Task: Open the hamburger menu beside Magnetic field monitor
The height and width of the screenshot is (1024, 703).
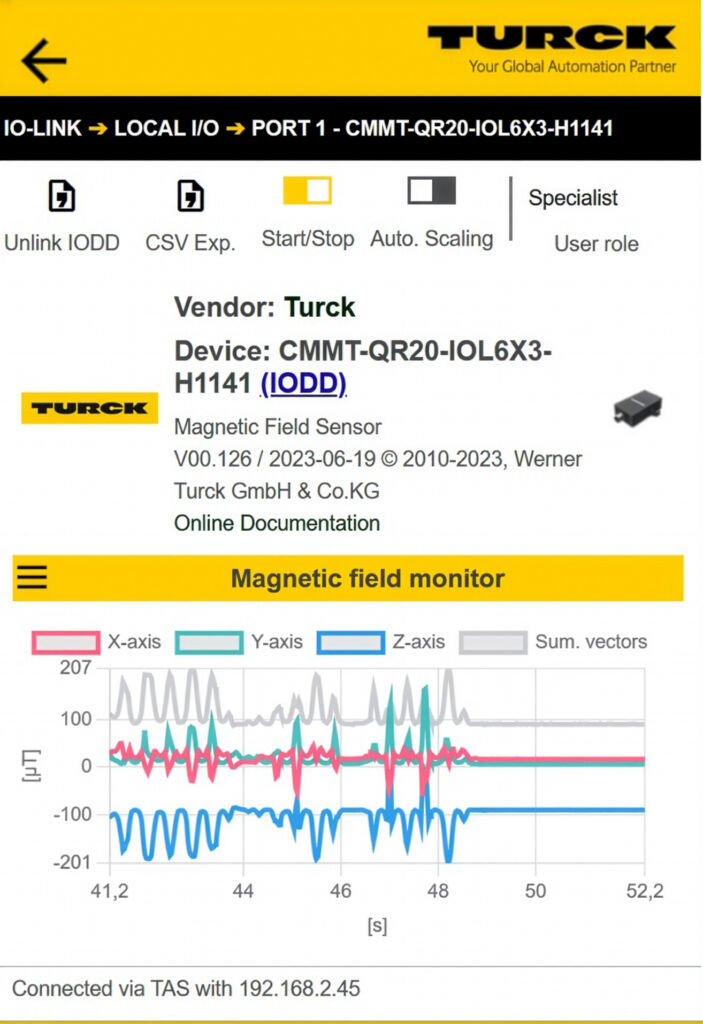Action: tap(32, 578)
